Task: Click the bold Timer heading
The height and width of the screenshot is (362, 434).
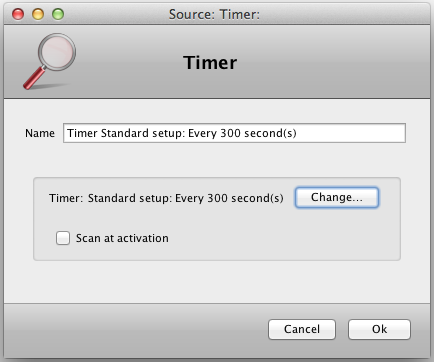Action: [210, 63]
